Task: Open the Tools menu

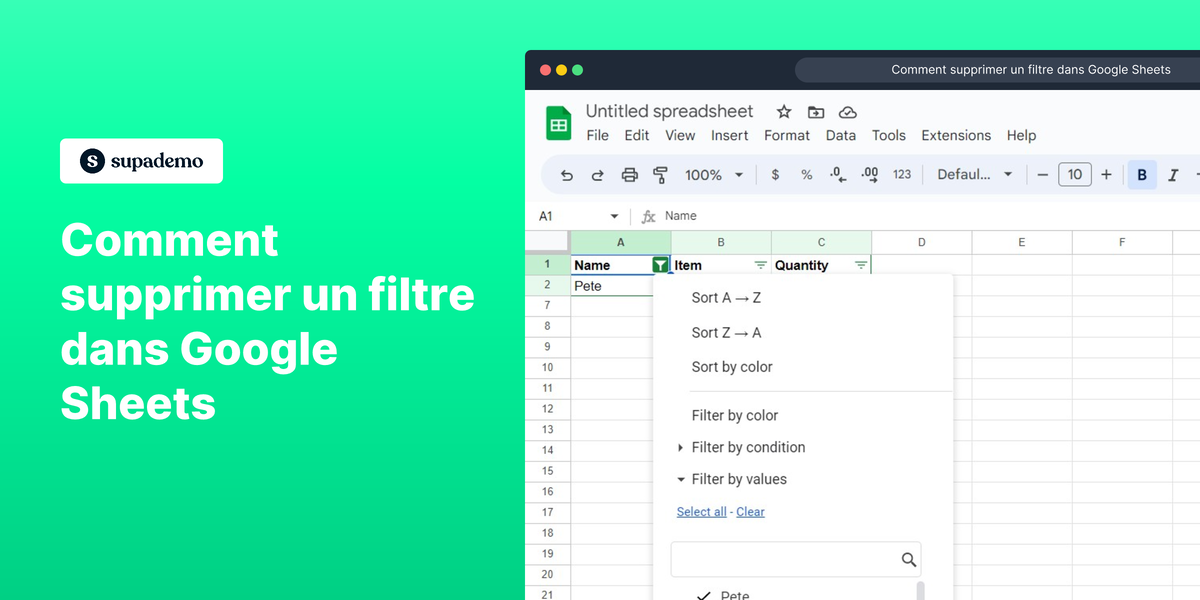Action: pos(888,136)
